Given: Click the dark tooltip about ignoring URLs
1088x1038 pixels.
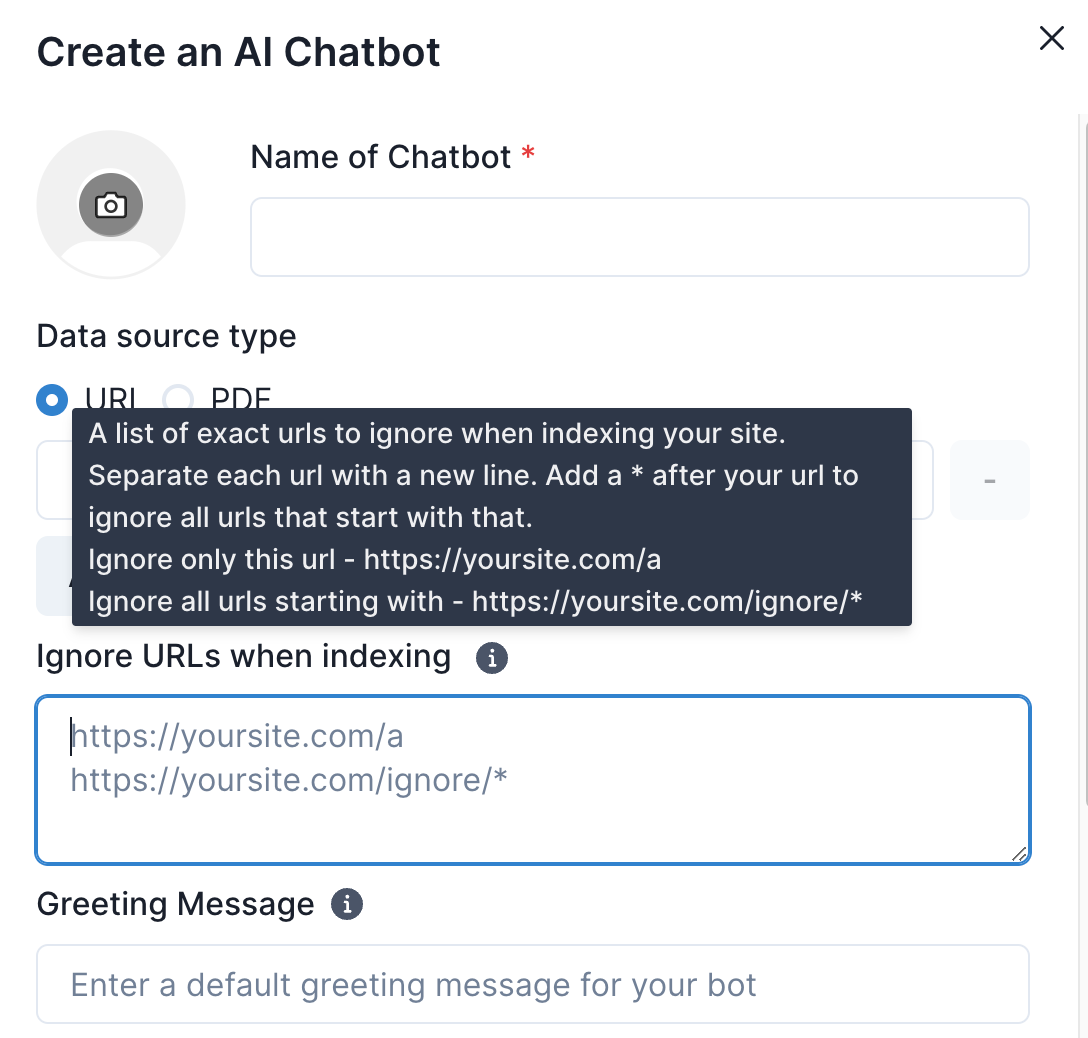Looking at the screenshot, I should click(x=491, y=517).
